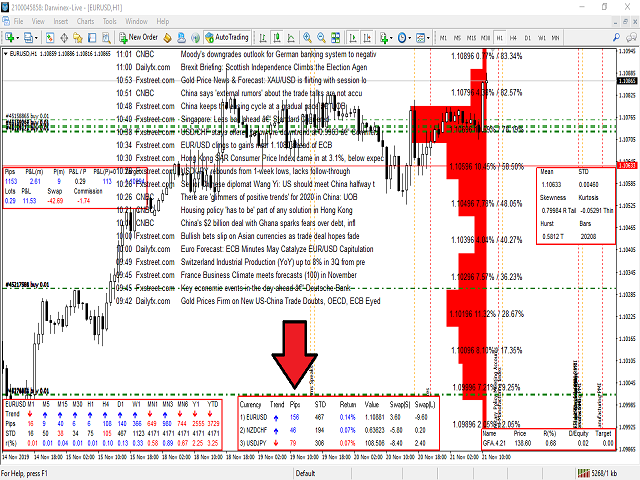
Task: Toggle Auto Scroll chart icon
Action: (x=353, y=38)
